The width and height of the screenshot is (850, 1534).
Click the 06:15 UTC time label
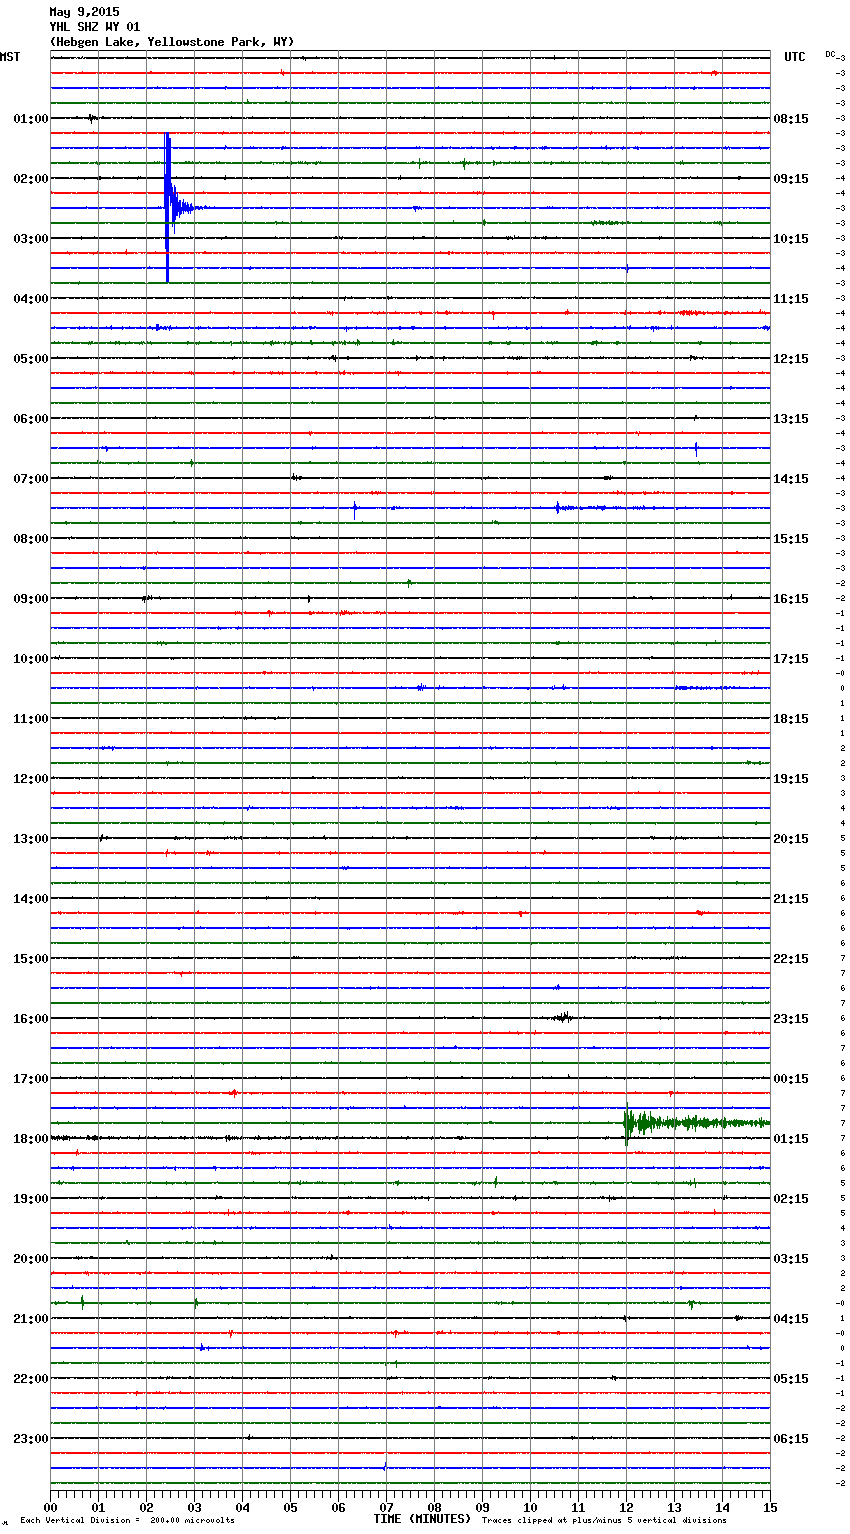click(x=791, y=1439)
